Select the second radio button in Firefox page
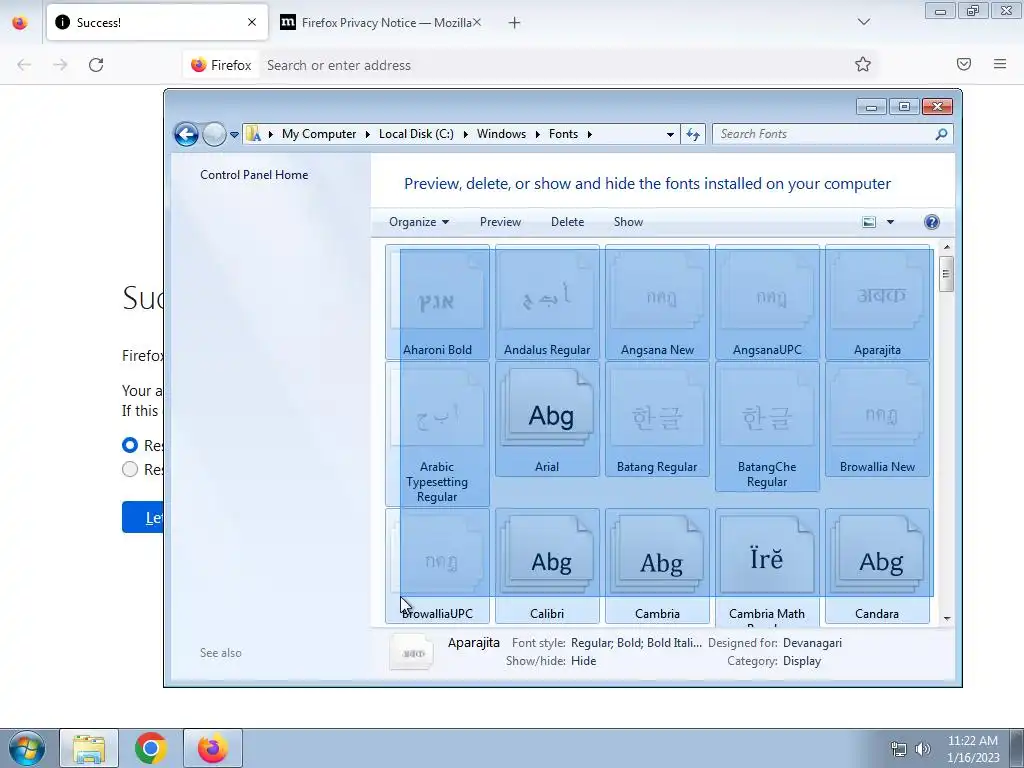 130,469
